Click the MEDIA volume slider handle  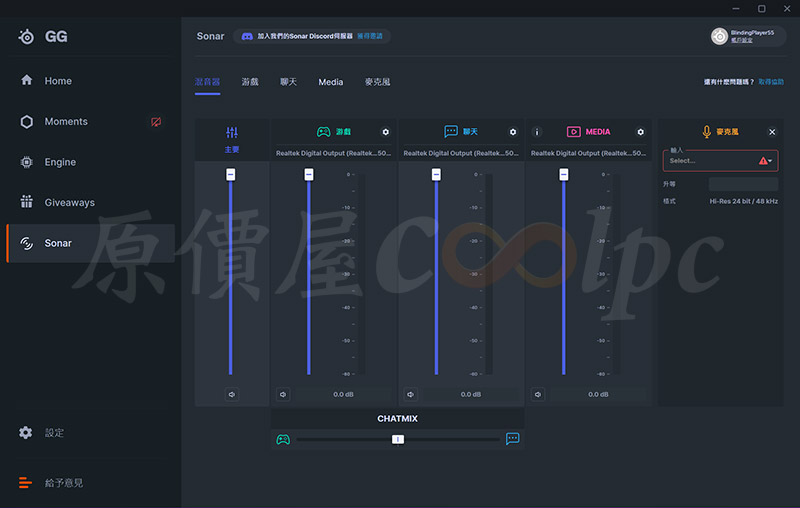564,174
